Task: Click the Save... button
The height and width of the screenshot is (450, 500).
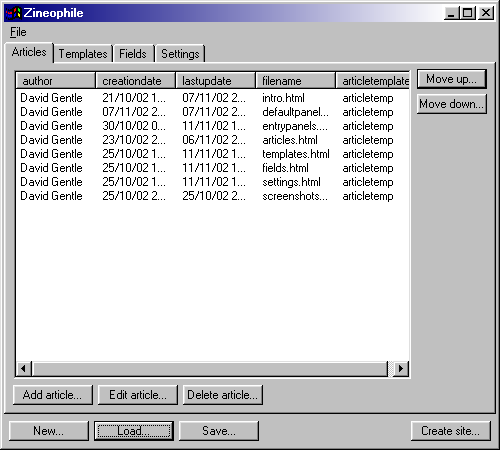Action: [219, 431]
